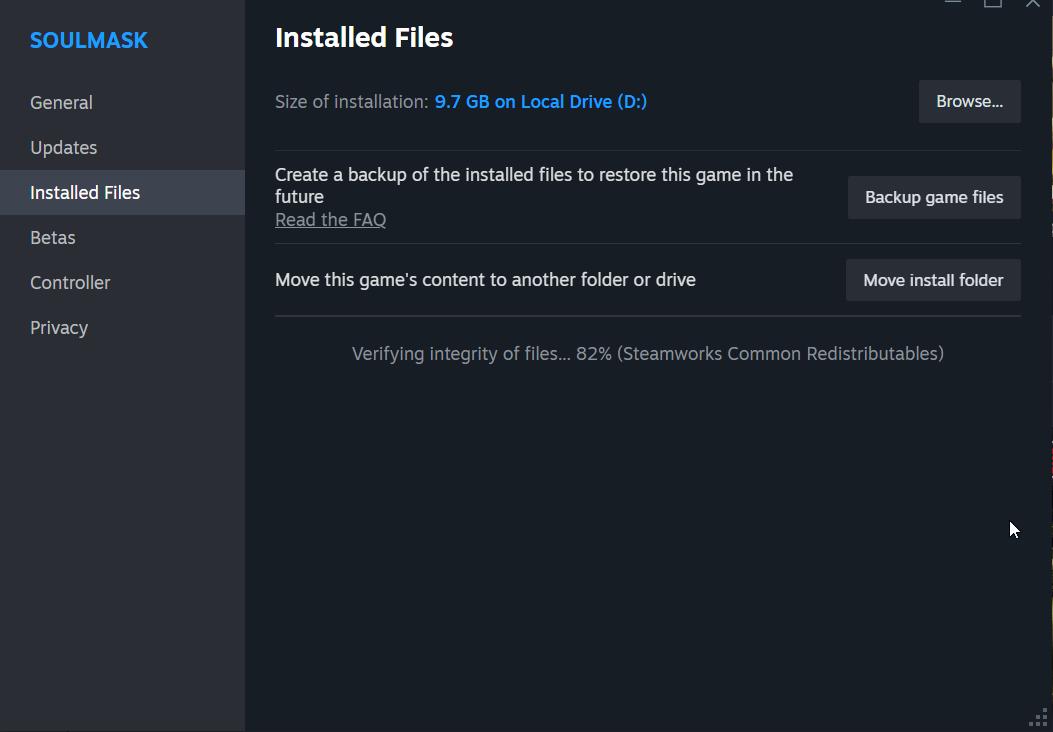Click the window resize grip icon
The width and height of the screenshot is (1053, 732).
tap(1038, 718)
